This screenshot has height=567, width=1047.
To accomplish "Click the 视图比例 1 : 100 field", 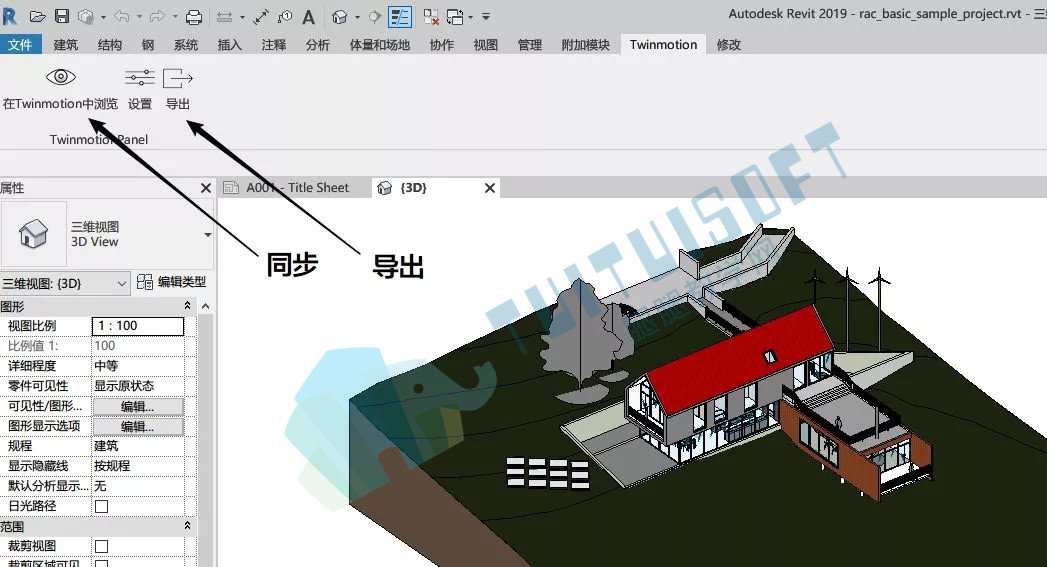I will 138,326.
